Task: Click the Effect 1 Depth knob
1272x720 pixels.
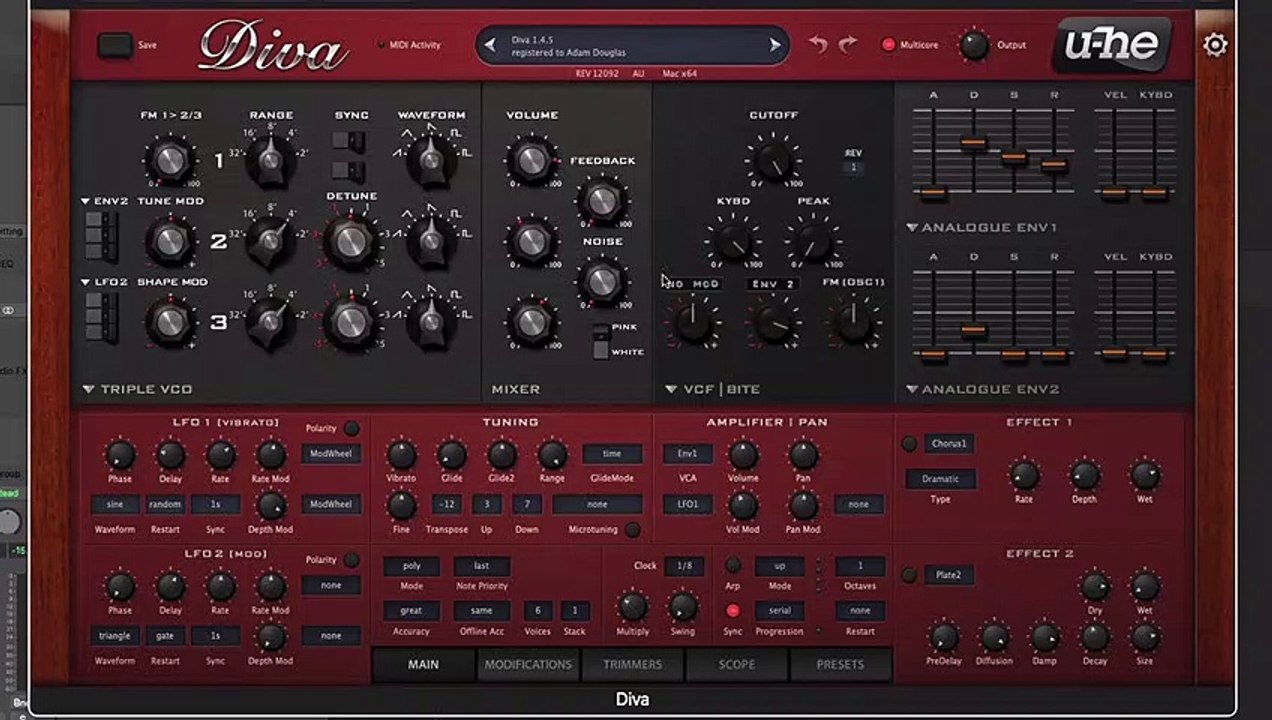Action: click(x=1085, y=475)
